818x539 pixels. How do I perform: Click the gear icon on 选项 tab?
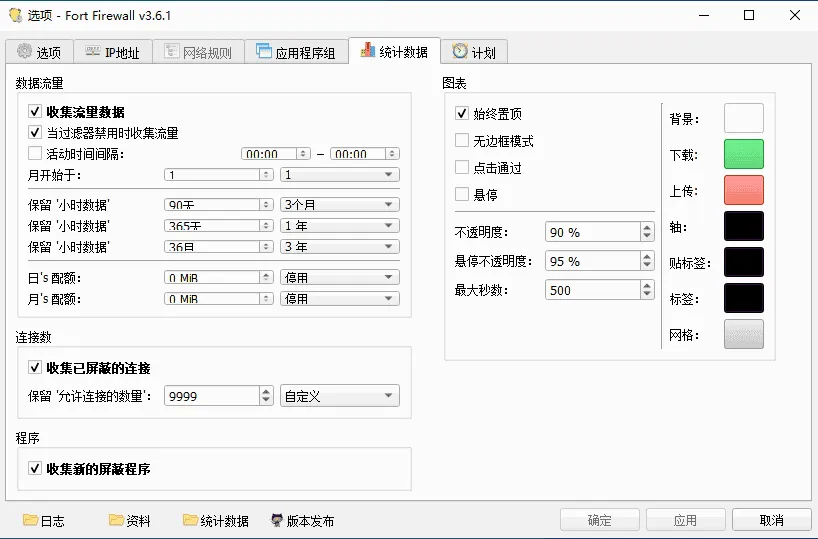click(x=24, y=53)
